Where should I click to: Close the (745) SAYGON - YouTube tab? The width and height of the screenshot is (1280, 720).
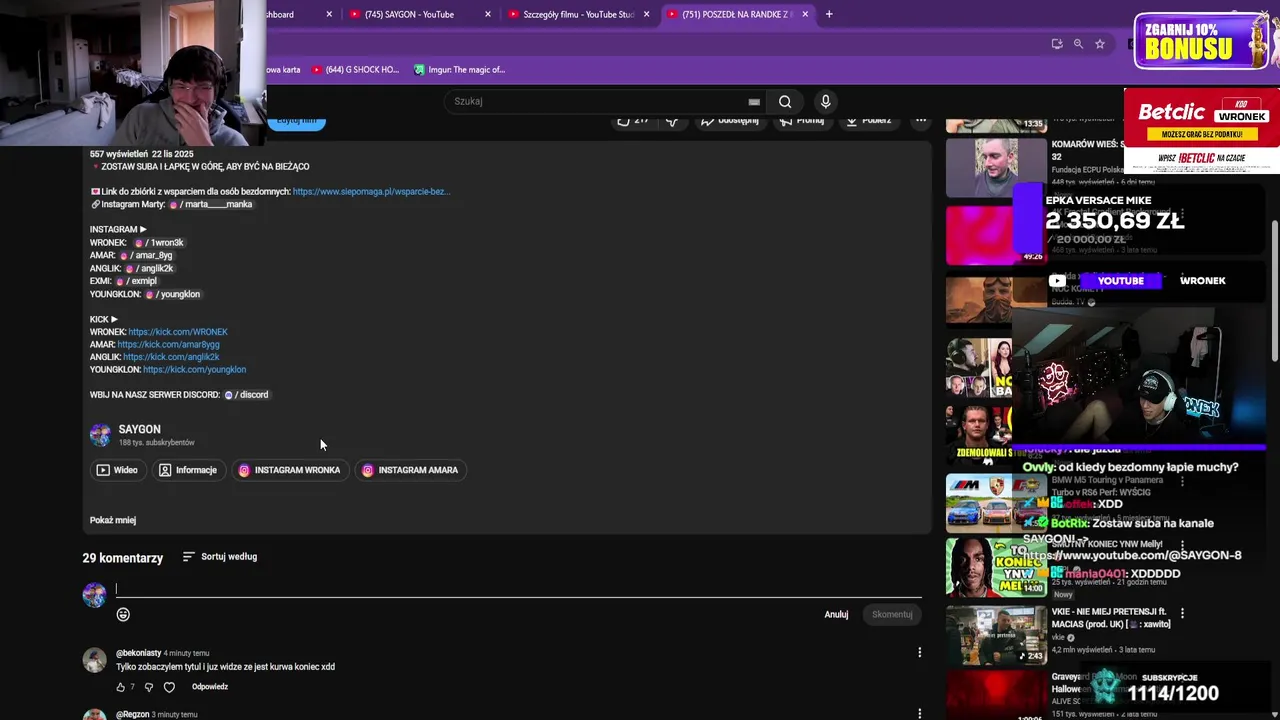click(488, 14)
